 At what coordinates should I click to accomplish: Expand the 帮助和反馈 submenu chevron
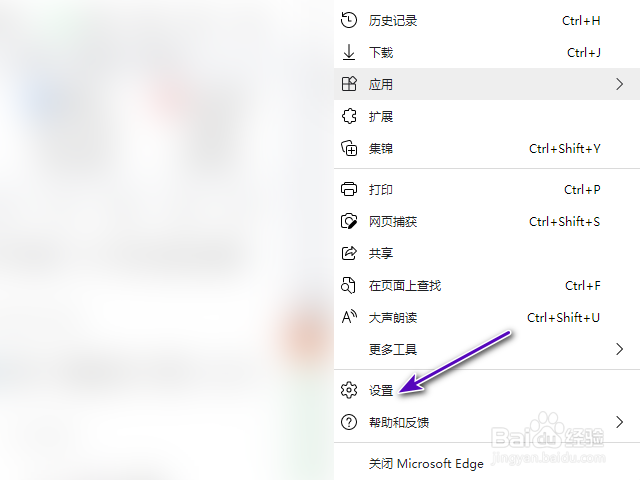coord(620,422)
